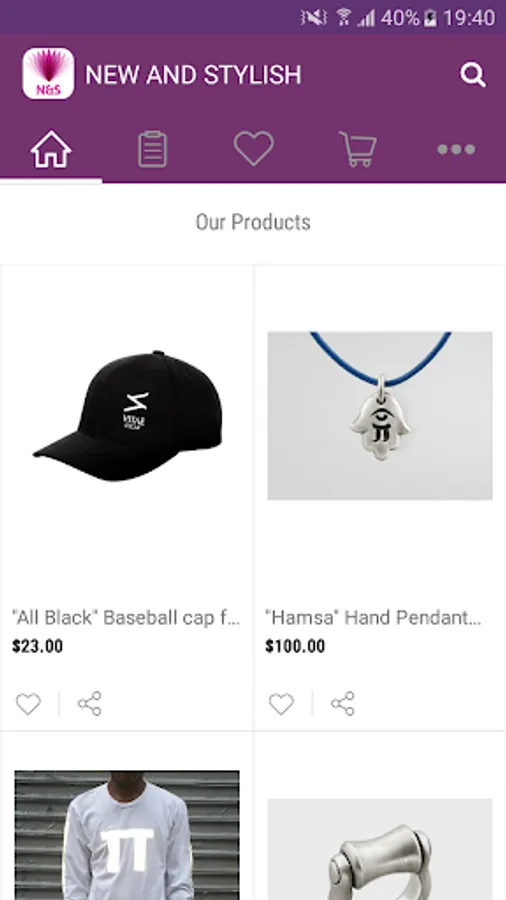Select the "Hamsa" Hand Pendant title
The width and height of the screenshot is (506, 900).
tap(373, 618)
